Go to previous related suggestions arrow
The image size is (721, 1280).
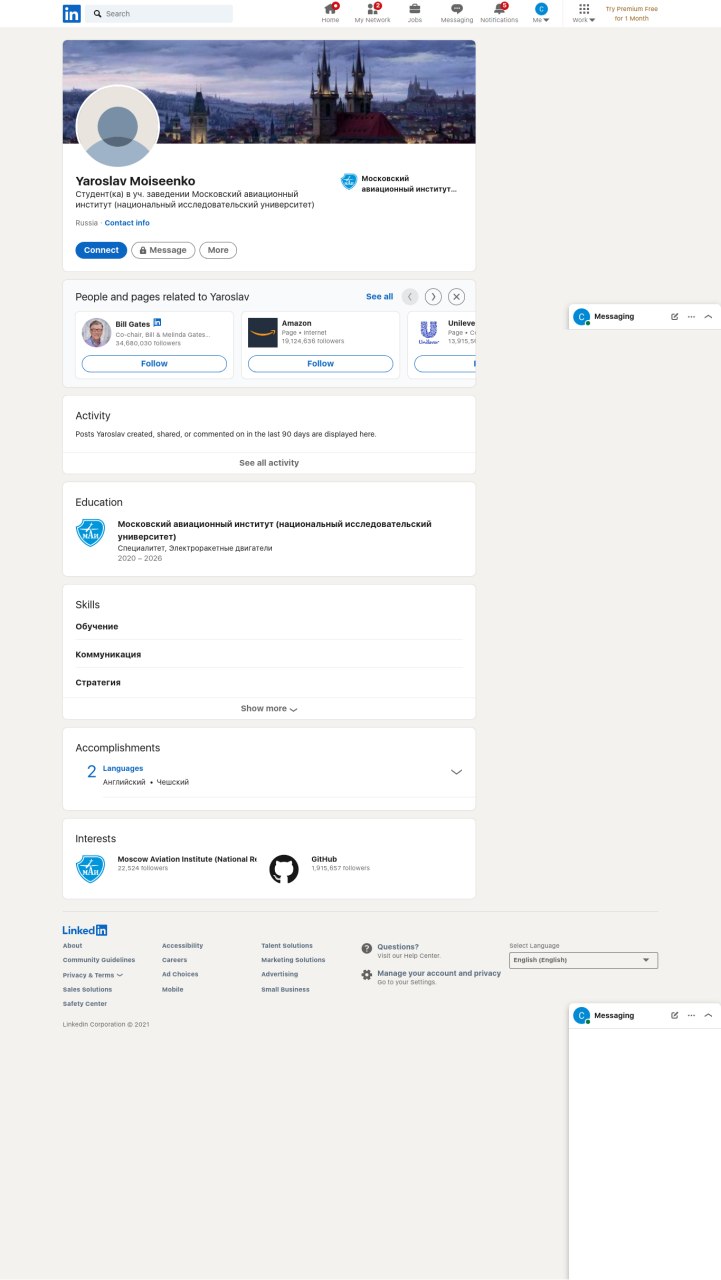pos(410,296)
